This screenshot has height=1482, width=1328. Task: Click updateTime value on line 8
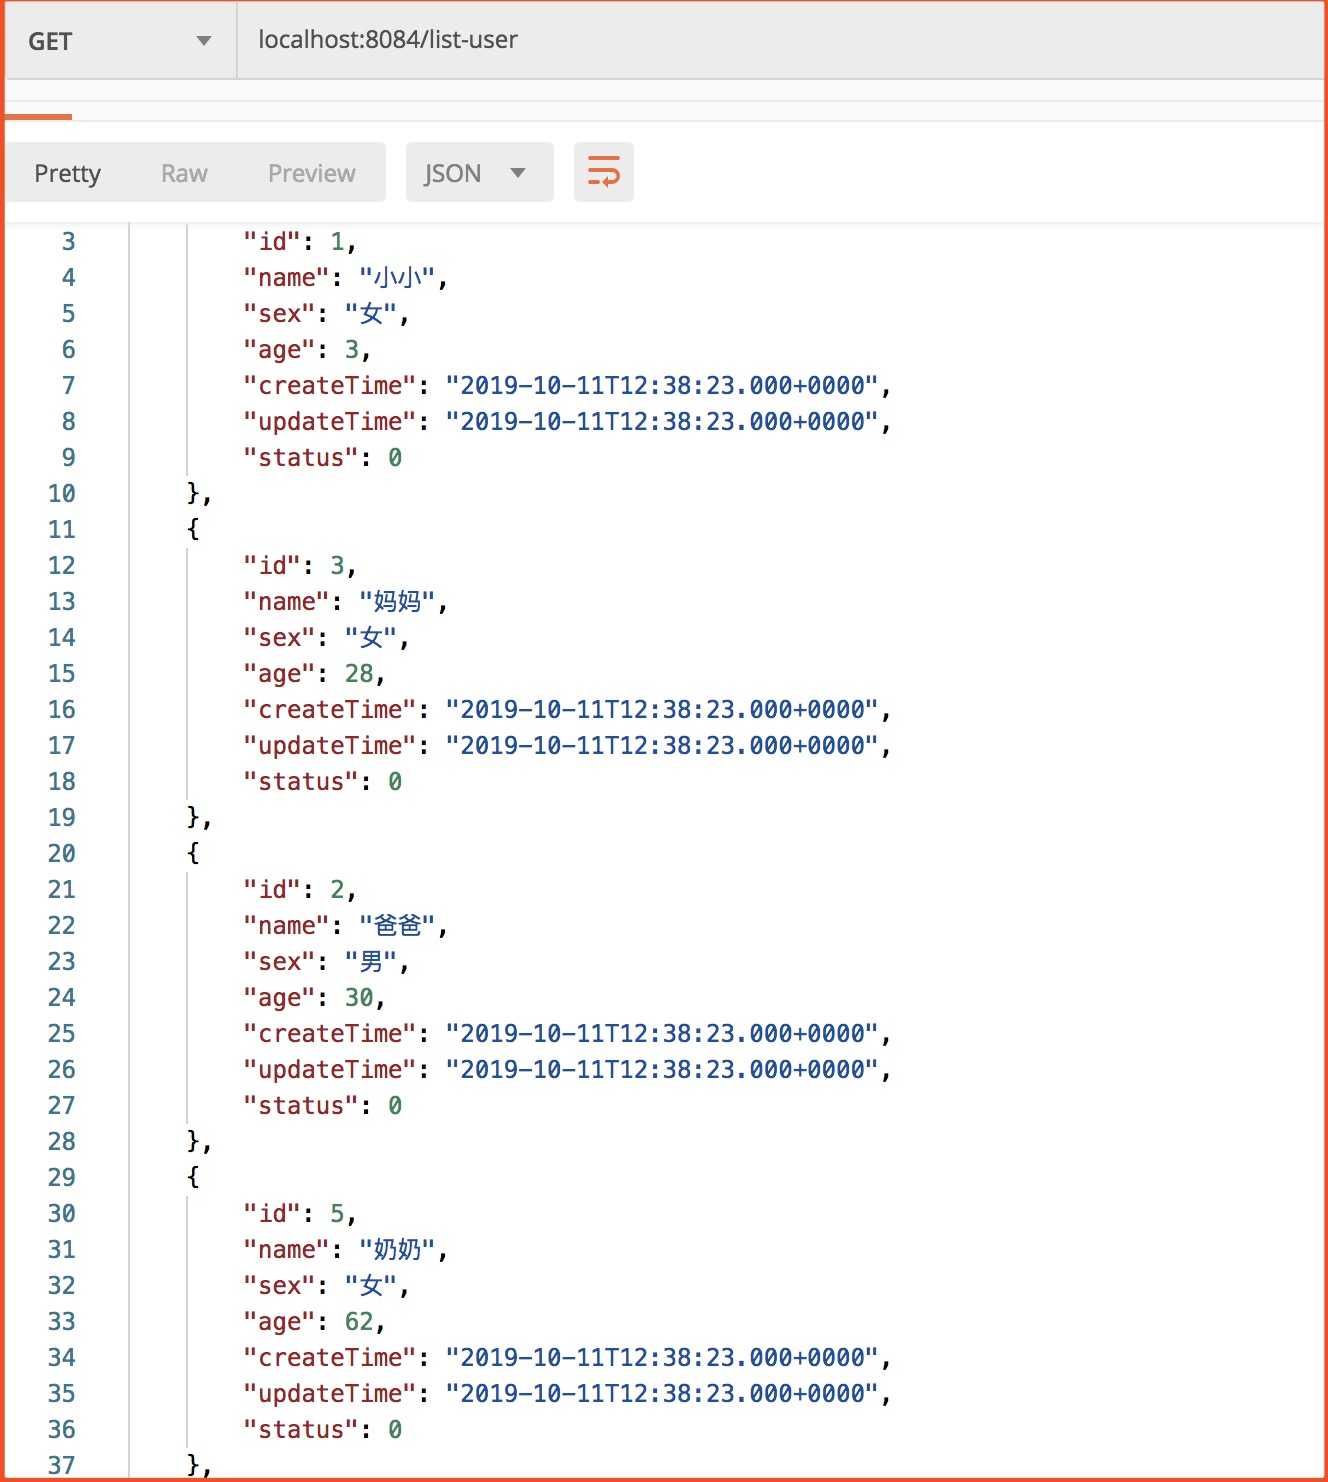[661, 421]
